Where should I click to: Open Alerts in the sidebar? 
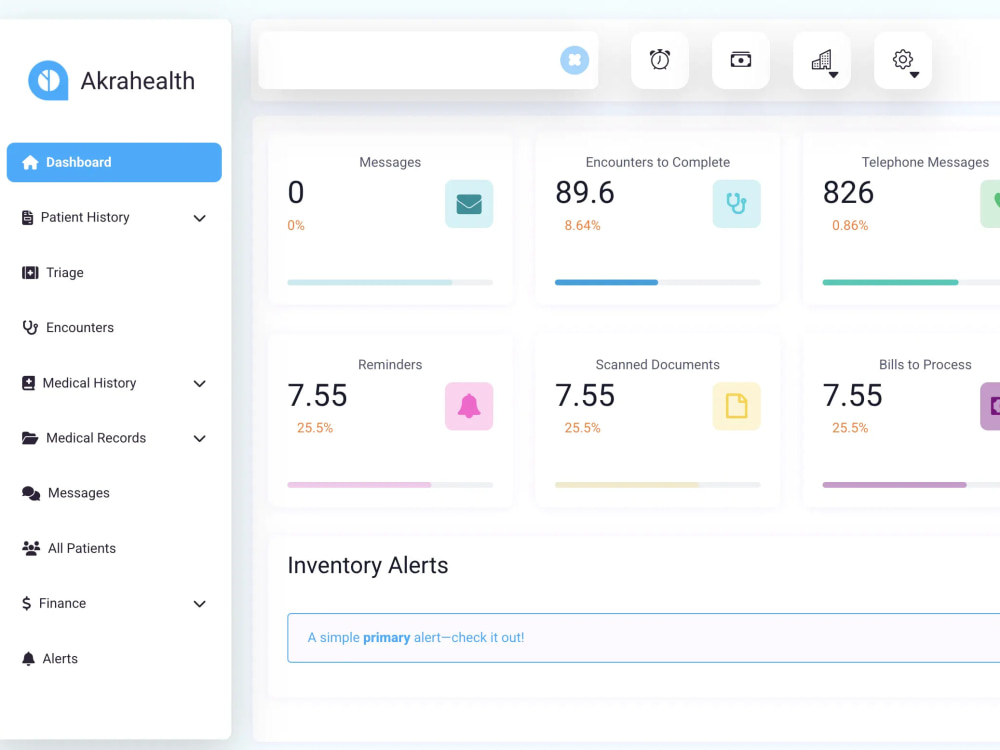click(x=114, y=658)
